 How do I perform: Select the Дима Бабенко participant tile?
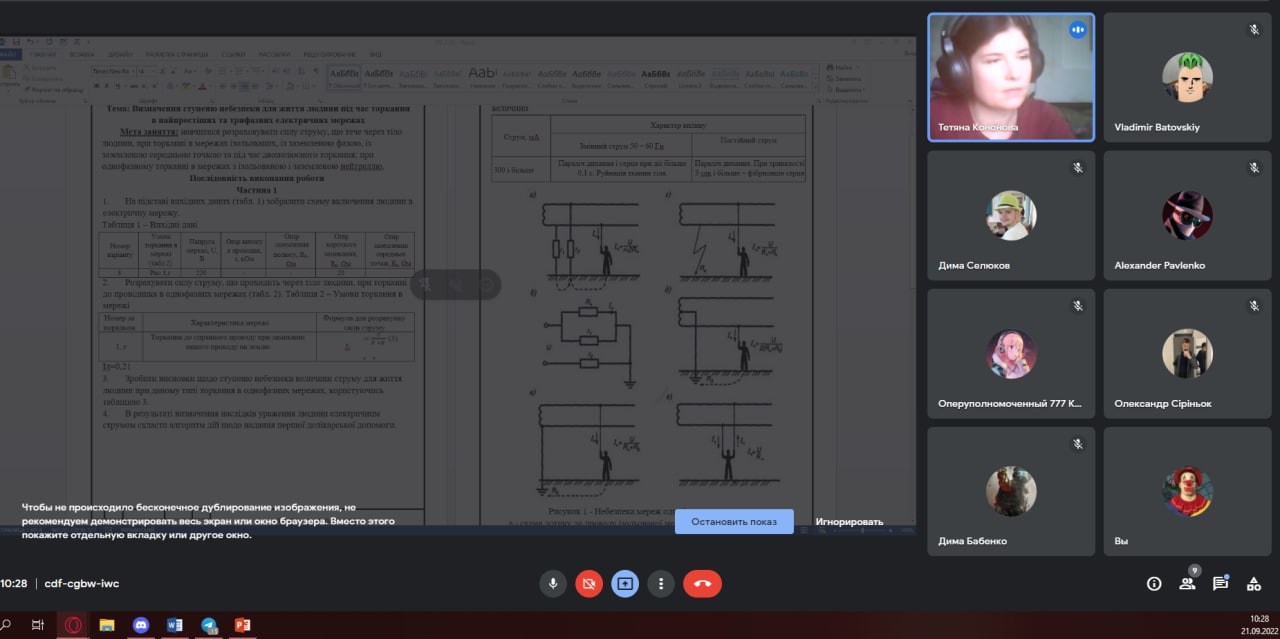click(1011, 492)
